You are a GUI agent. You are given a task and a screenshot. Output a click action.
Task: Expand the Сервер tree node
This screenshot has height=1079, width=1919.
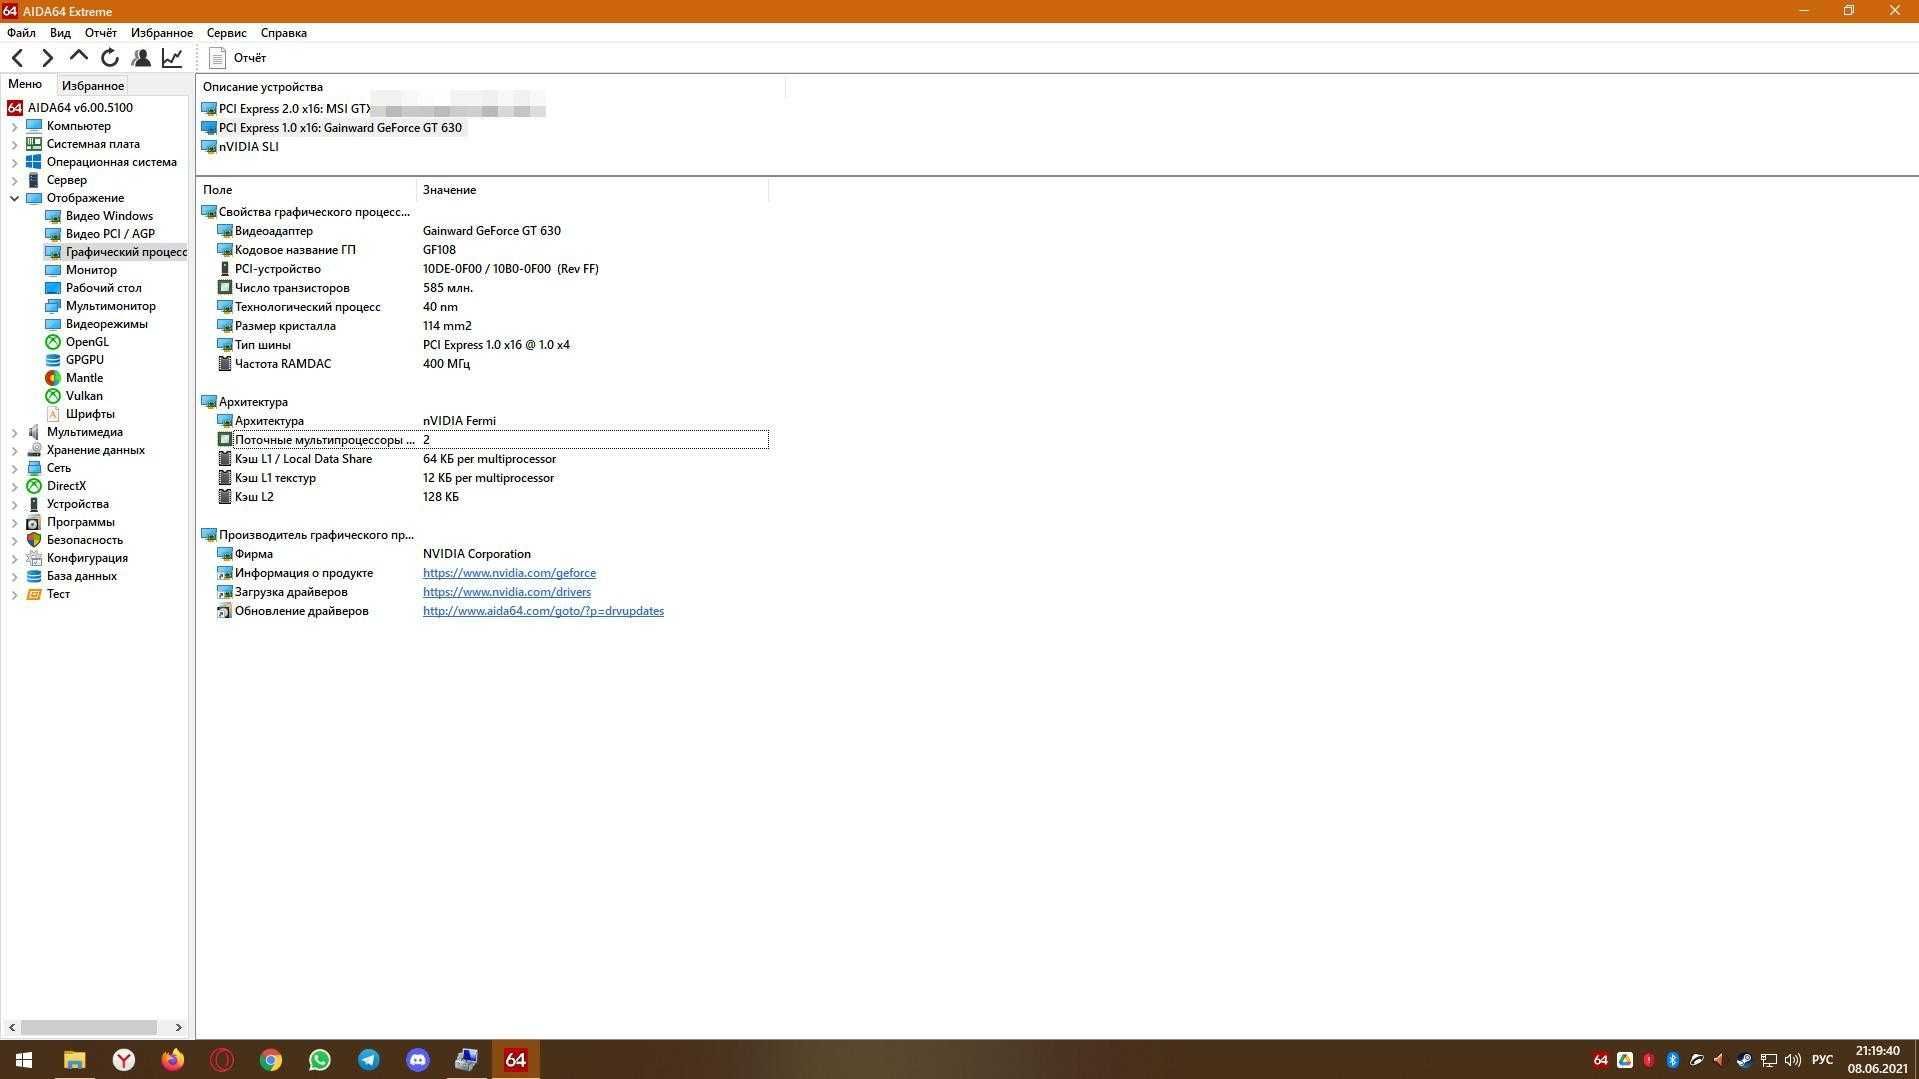[x=15, y=181]
